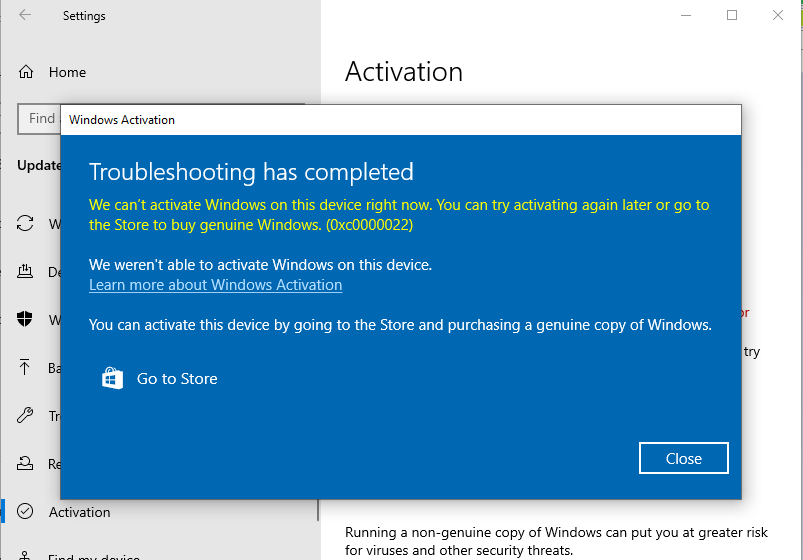This screenshot has width=803, height=560.
Task: Click the yellow error message with code 0xc0000022
Action: coord(399,215)
